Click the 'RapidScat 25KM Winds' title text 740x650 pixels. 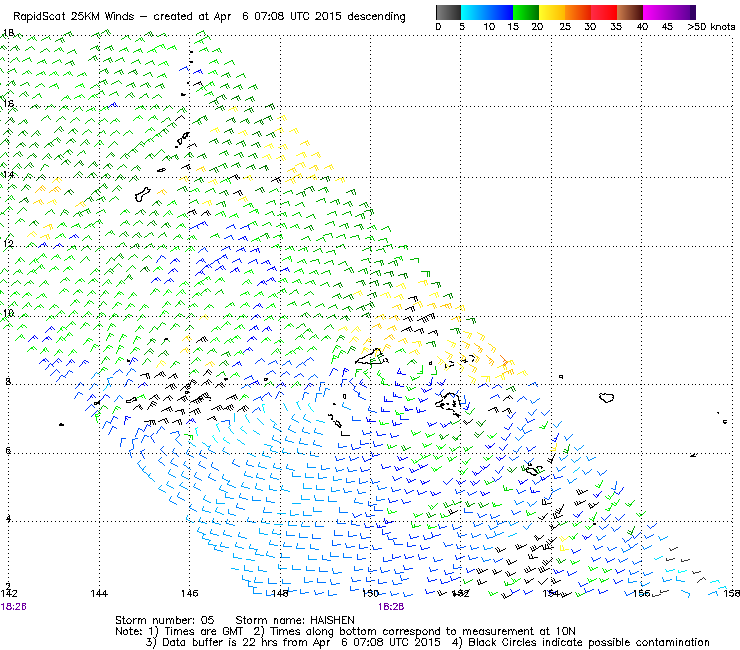[x=74, y=17]
